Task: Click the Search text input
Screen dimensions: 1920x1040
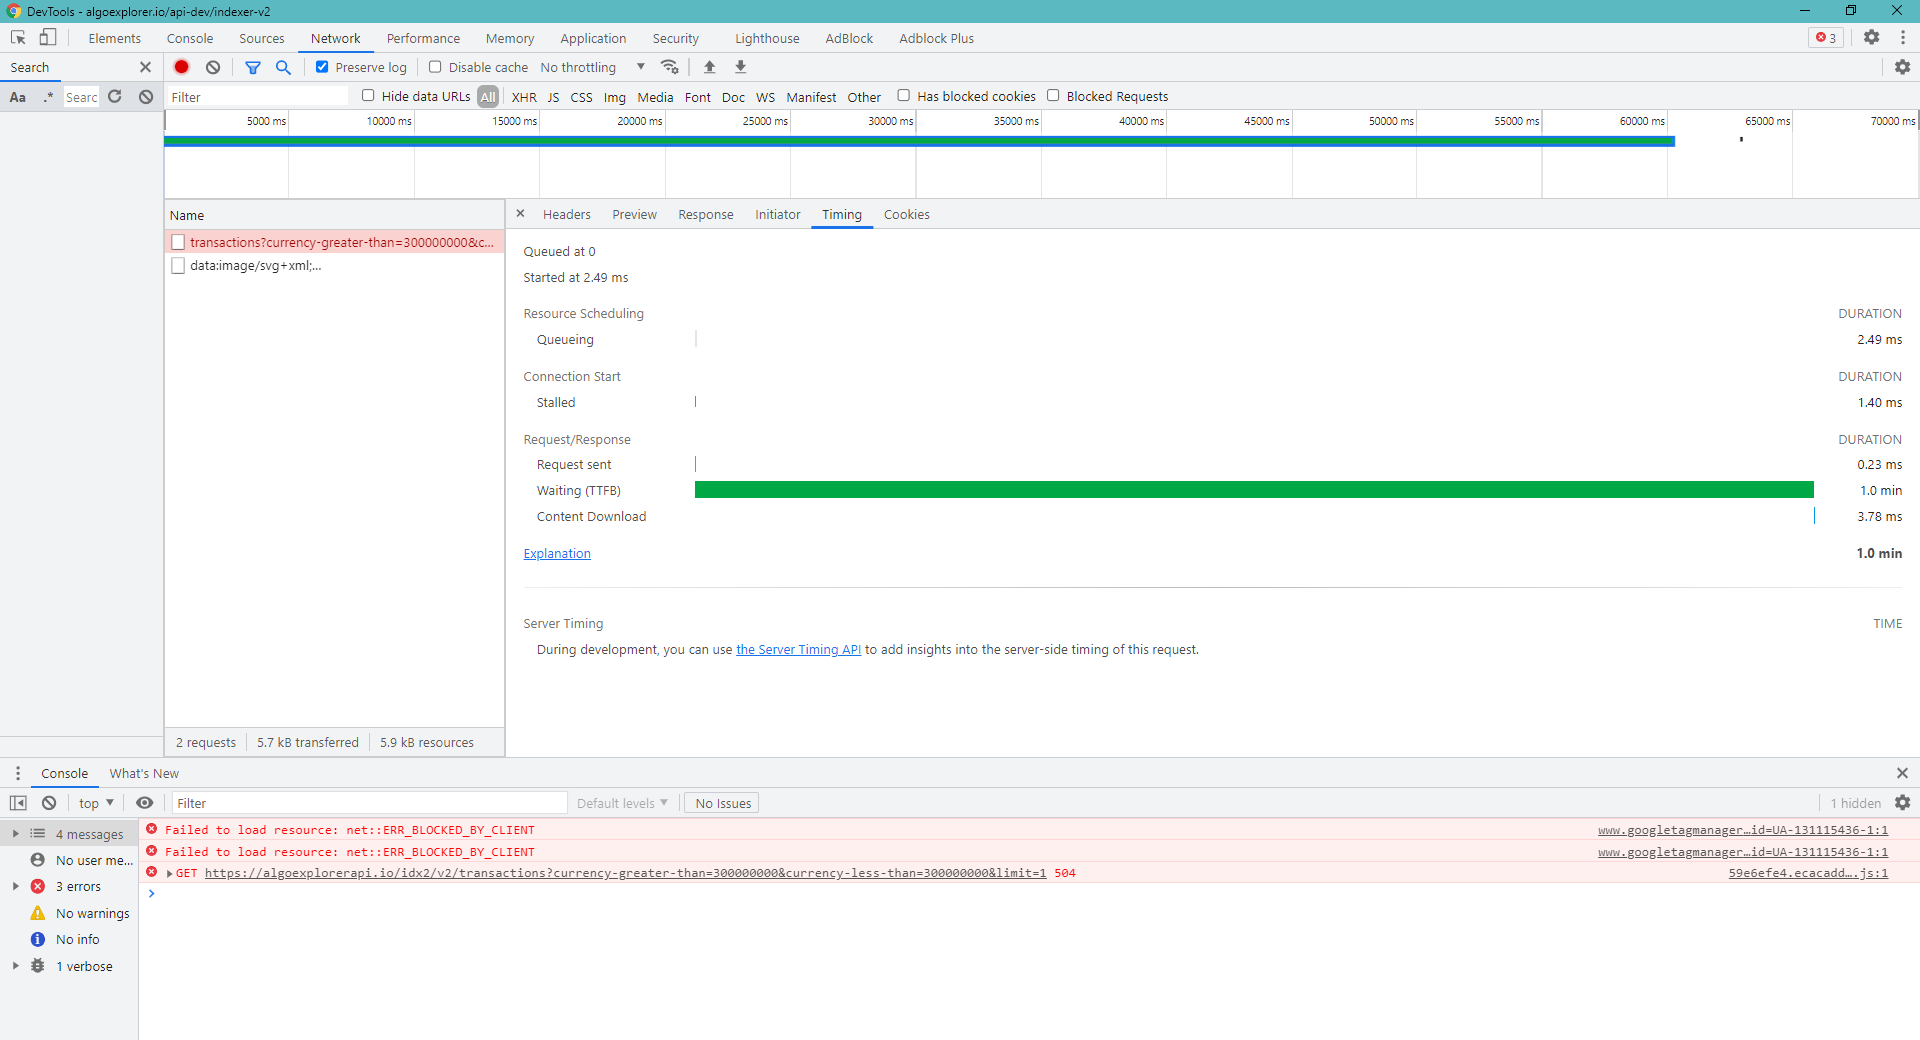Action: pos(82,97)
